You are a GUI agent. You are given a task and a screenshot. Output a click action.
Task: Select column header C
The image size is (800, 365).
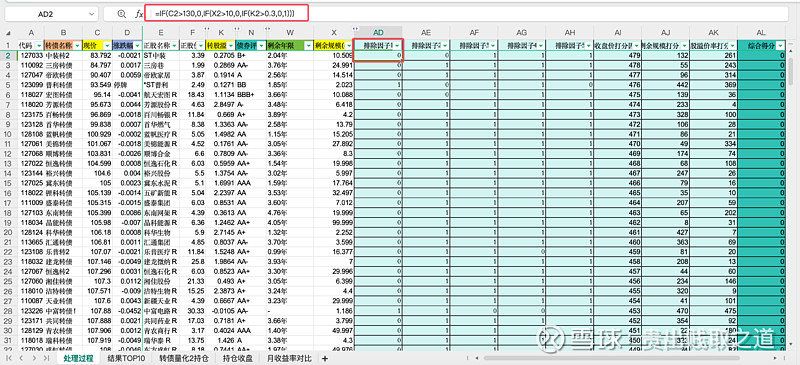pos(97,32)
